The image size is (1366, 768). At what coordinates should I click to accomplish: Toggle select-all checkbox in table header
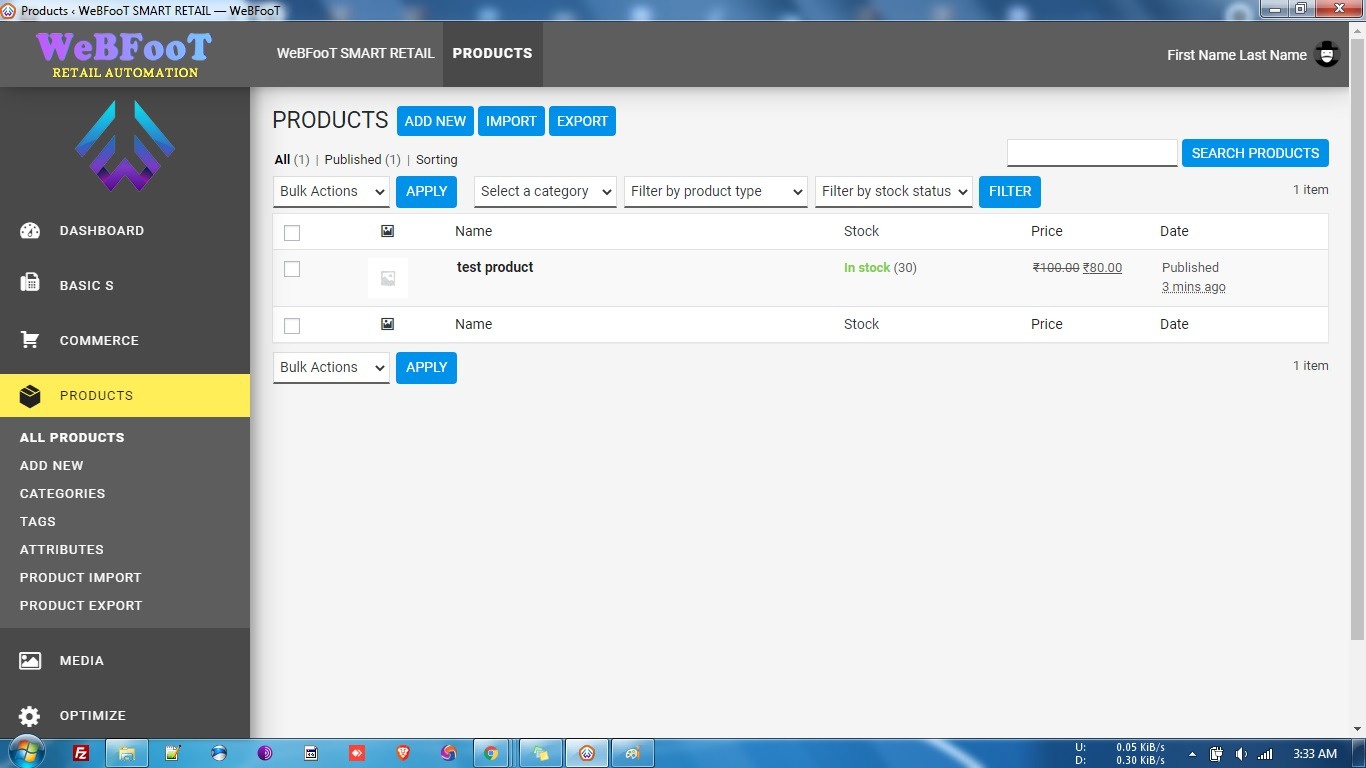(x=292, y=233)
